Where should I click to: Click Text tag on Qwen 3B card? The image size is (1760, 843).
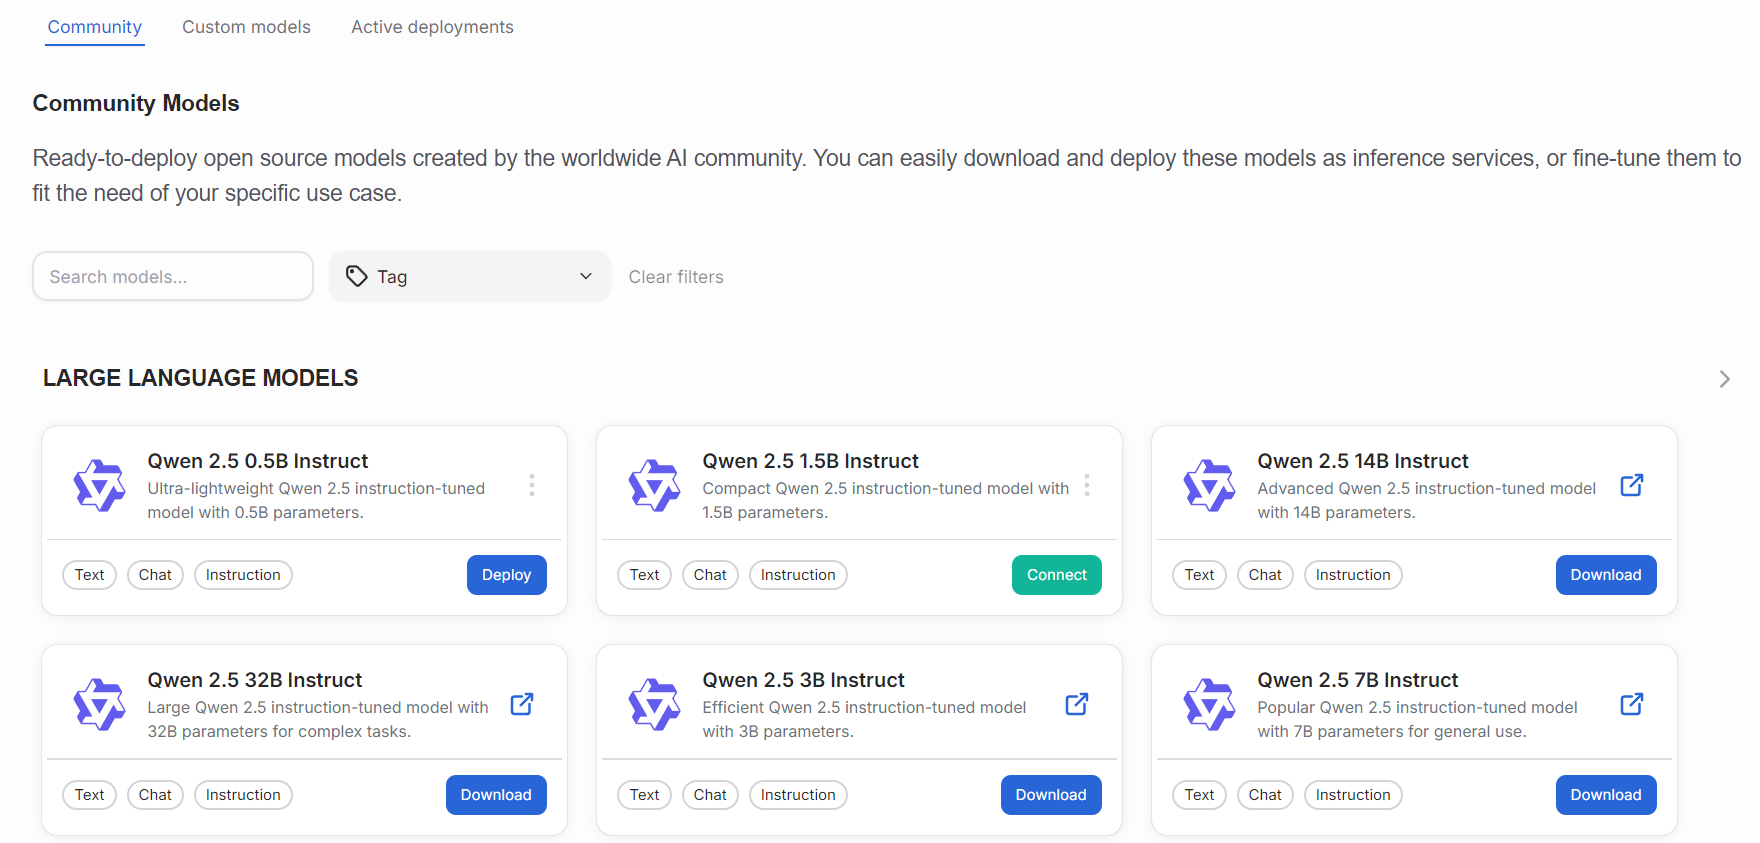tap(645, 795)
